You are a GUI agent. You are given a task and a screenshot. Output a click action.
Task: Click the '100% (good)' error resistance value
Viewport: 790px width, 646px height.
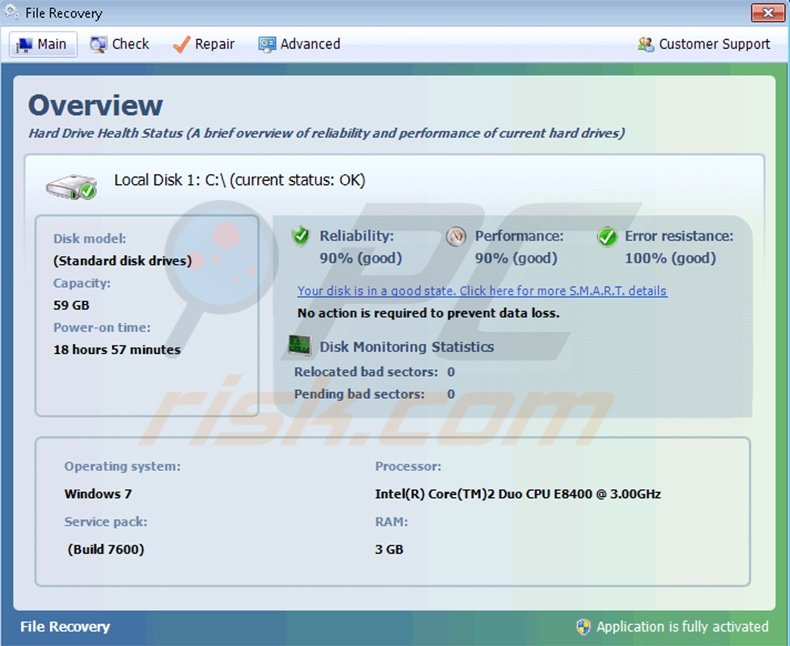tap(670, 258)
